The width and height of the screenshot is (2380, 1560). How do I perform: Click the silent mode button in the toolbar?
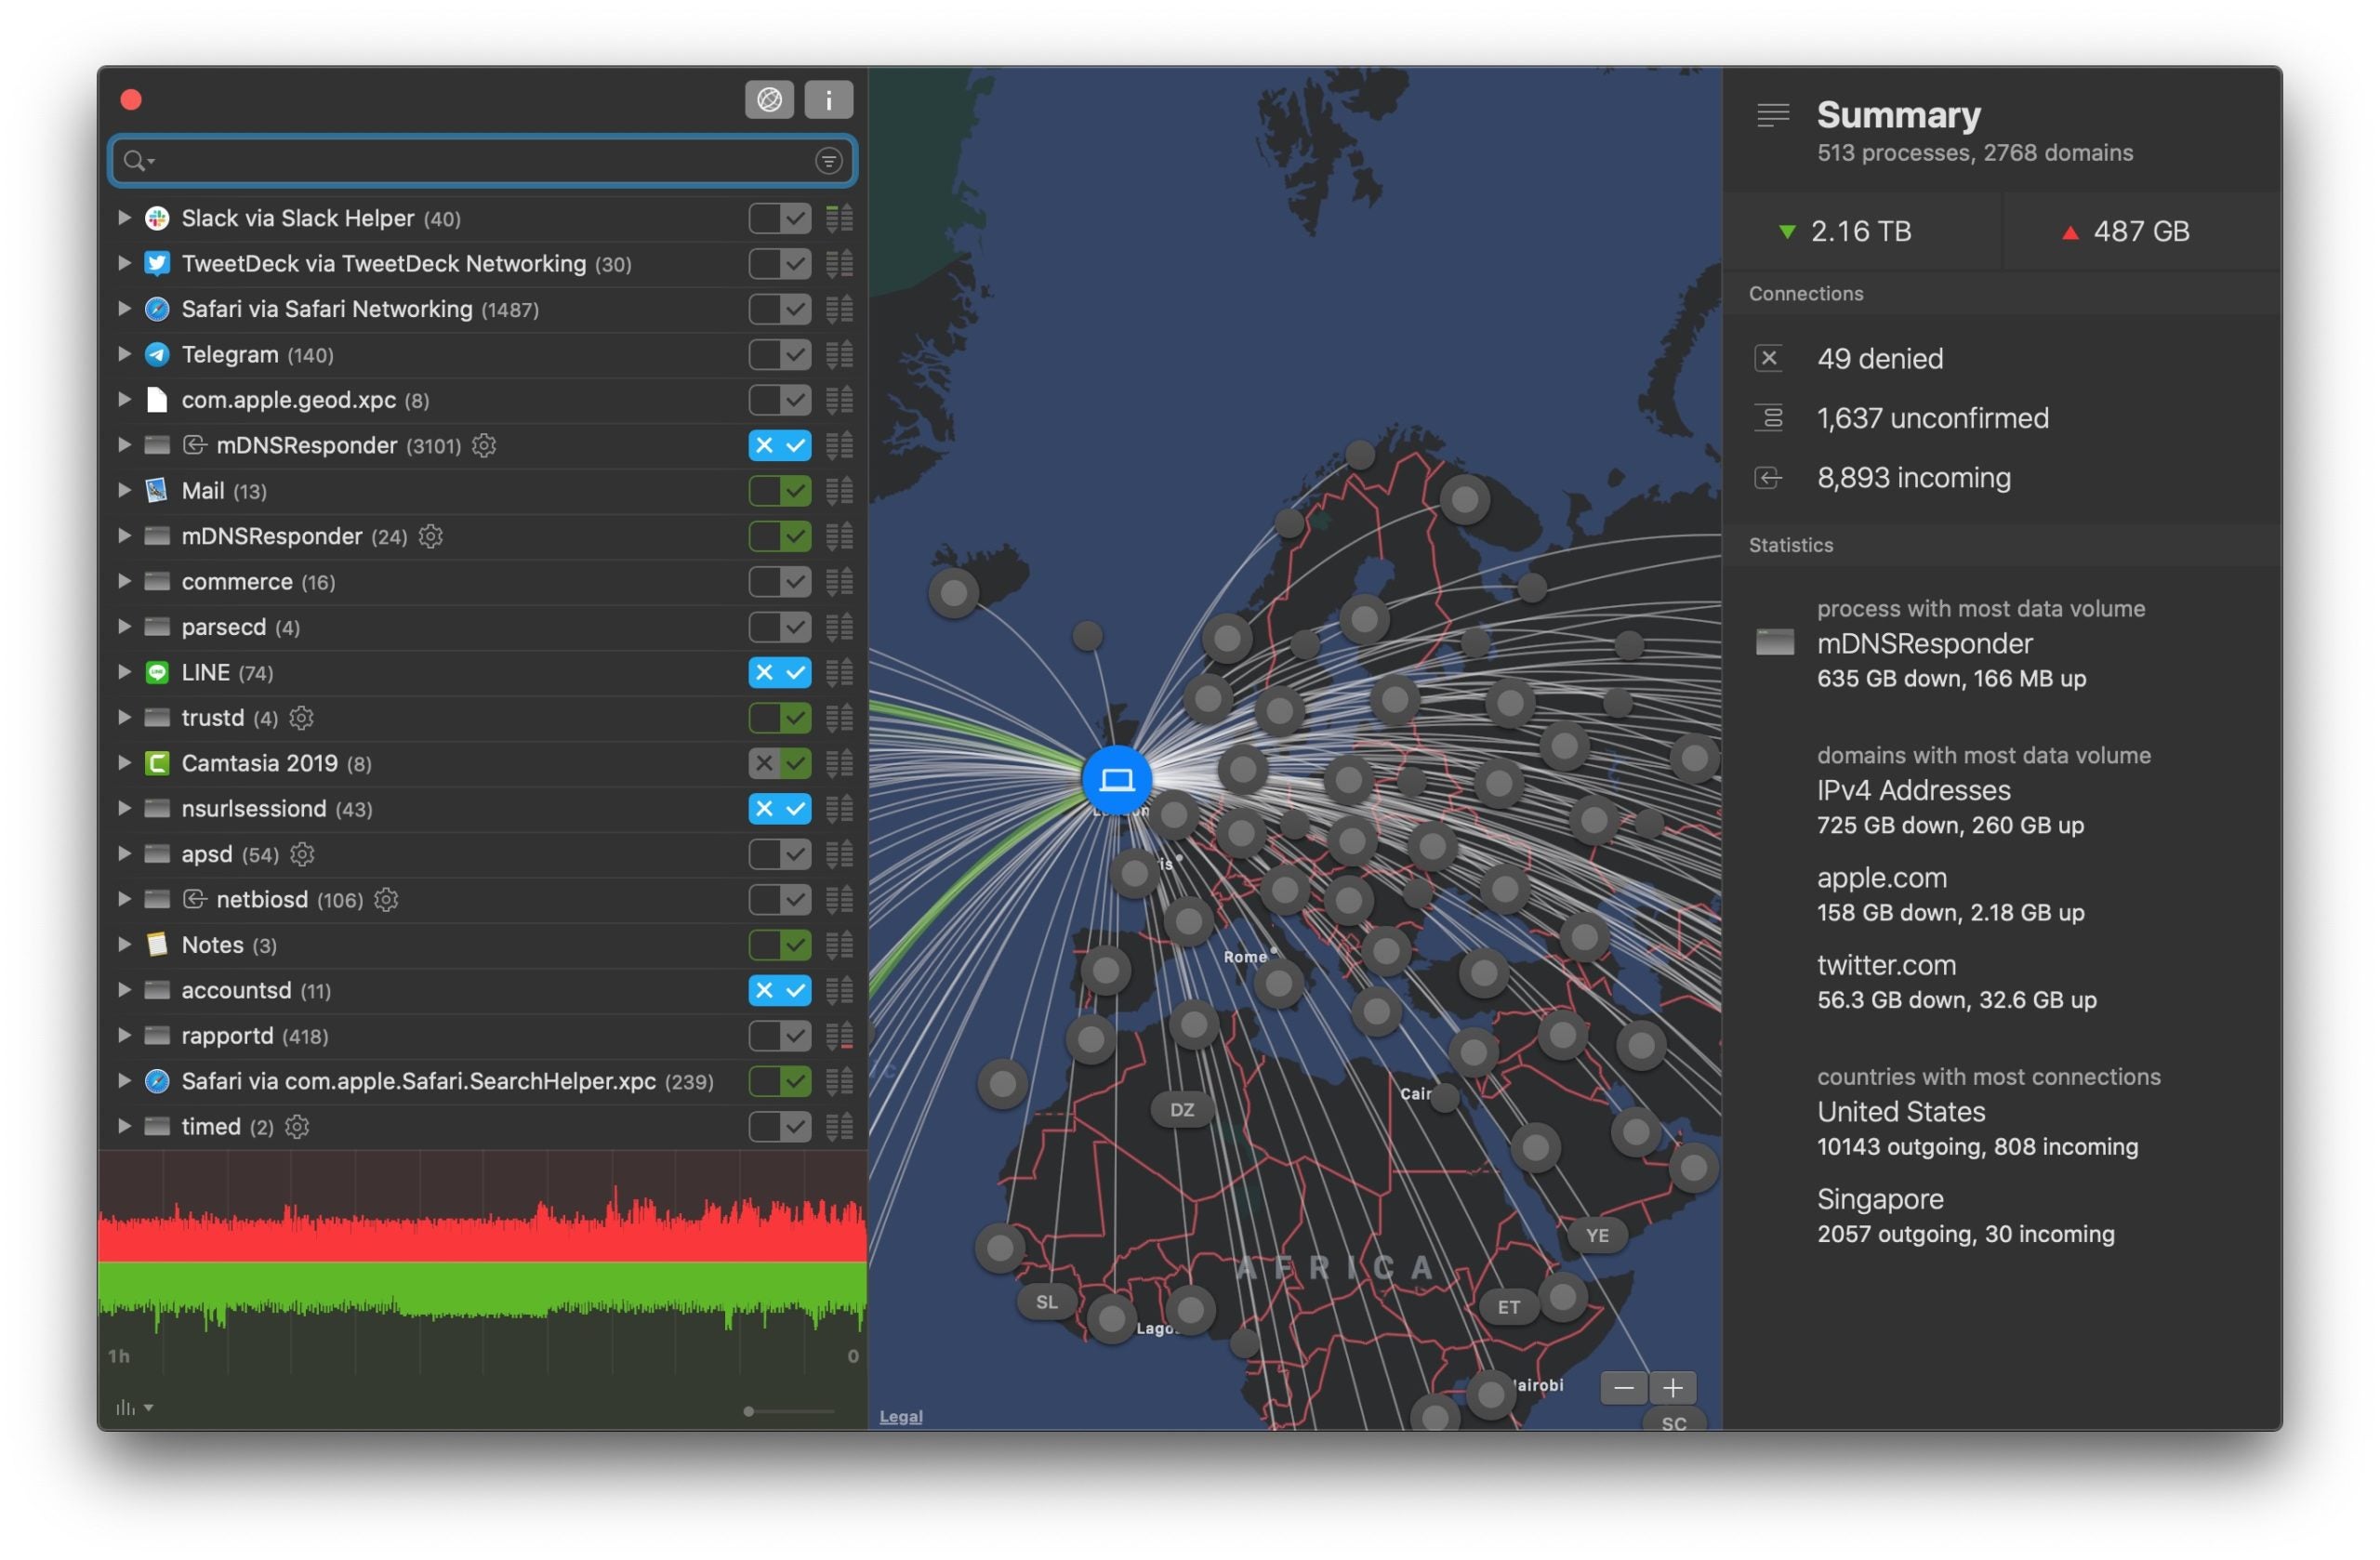point(768,99)
